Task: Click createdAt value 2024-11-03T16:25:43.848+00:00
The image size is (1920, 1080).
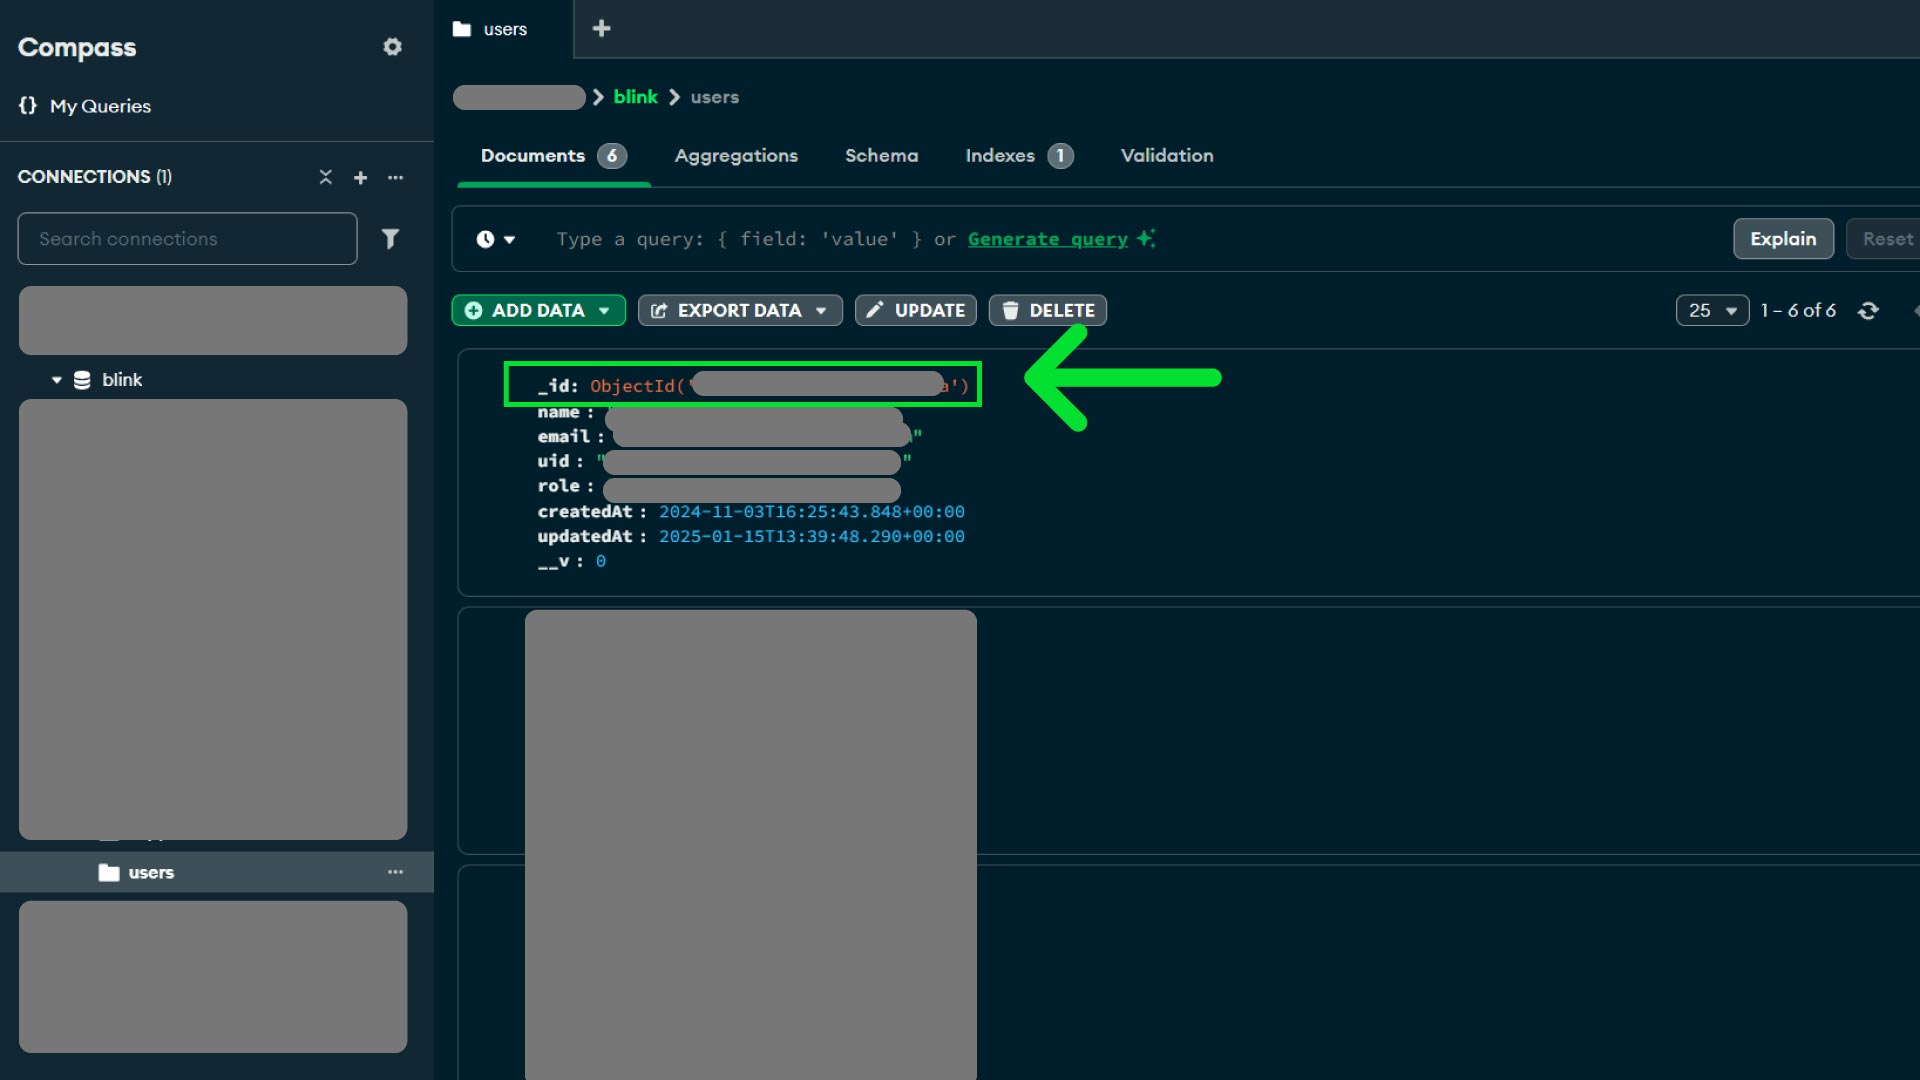Action: pyautogui.click(x=812, y=512)
